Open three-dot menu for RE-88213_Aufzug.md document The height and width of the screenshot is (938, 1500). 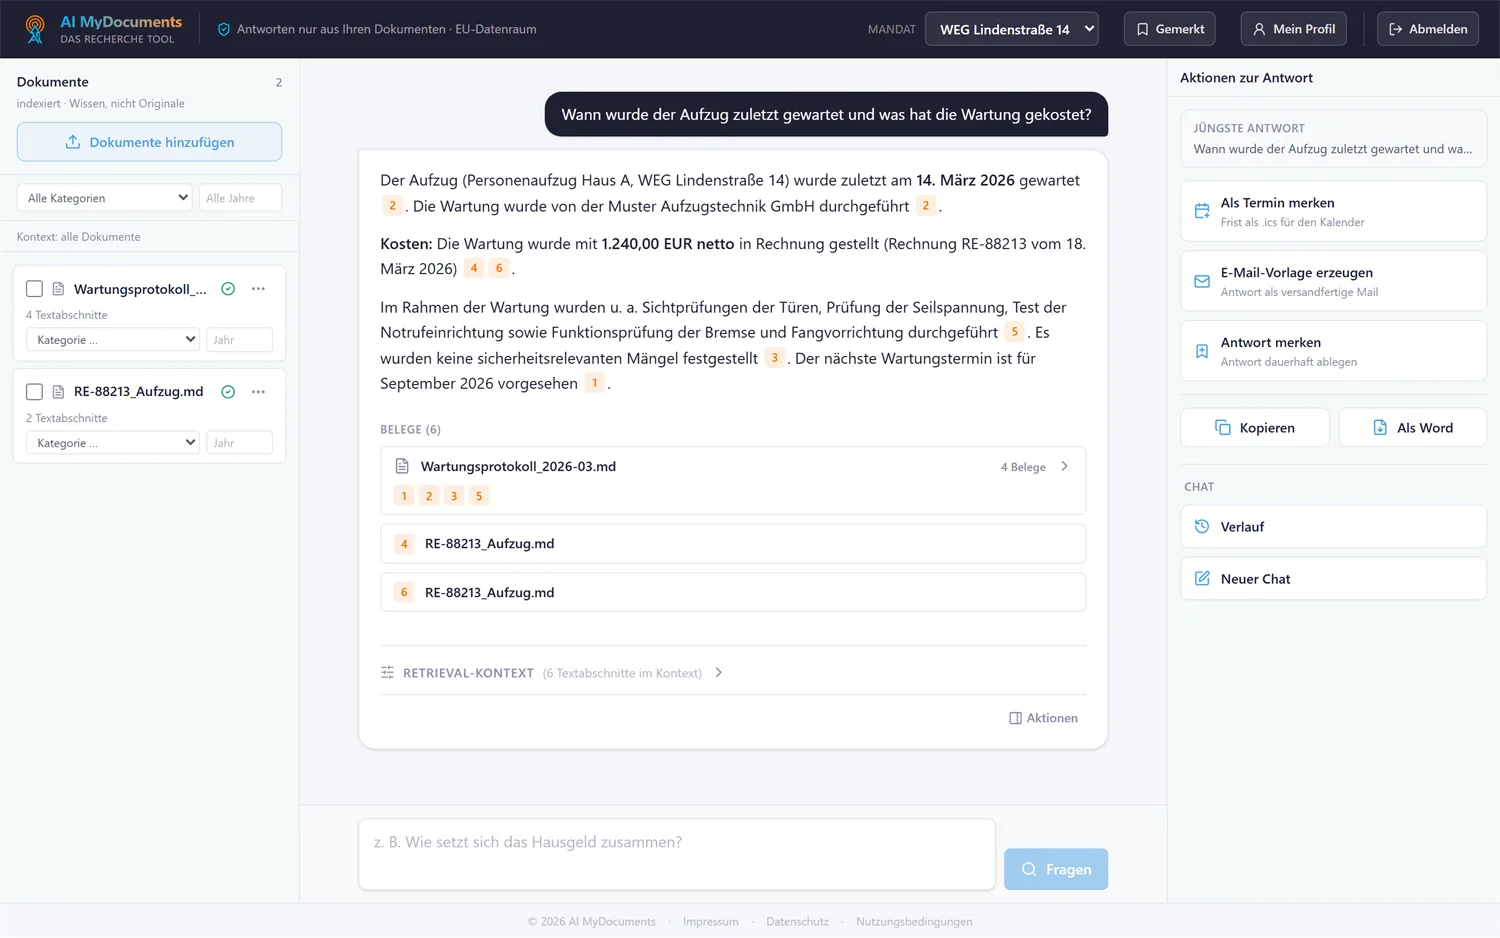click(x=258, y=392)
